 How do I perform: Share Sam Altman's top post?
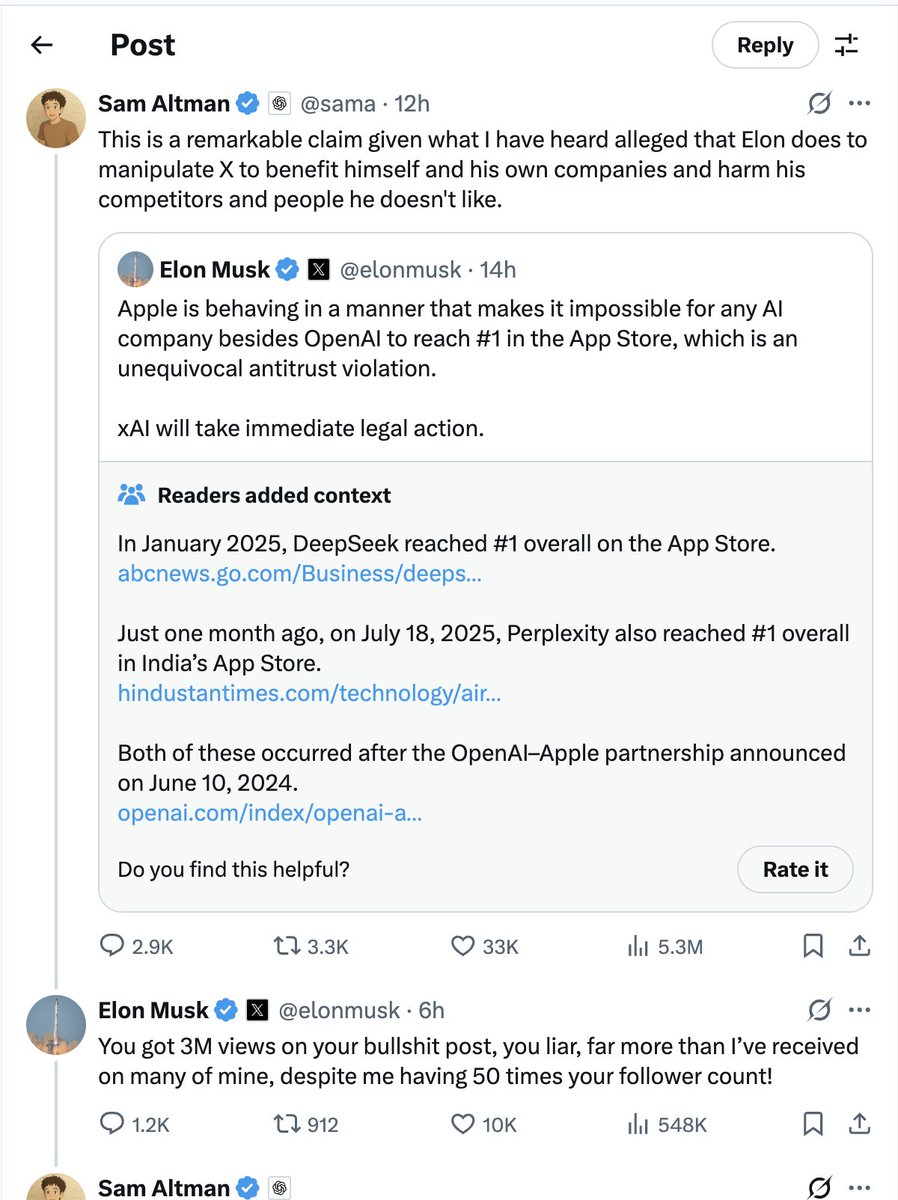[x=859, y=945]
